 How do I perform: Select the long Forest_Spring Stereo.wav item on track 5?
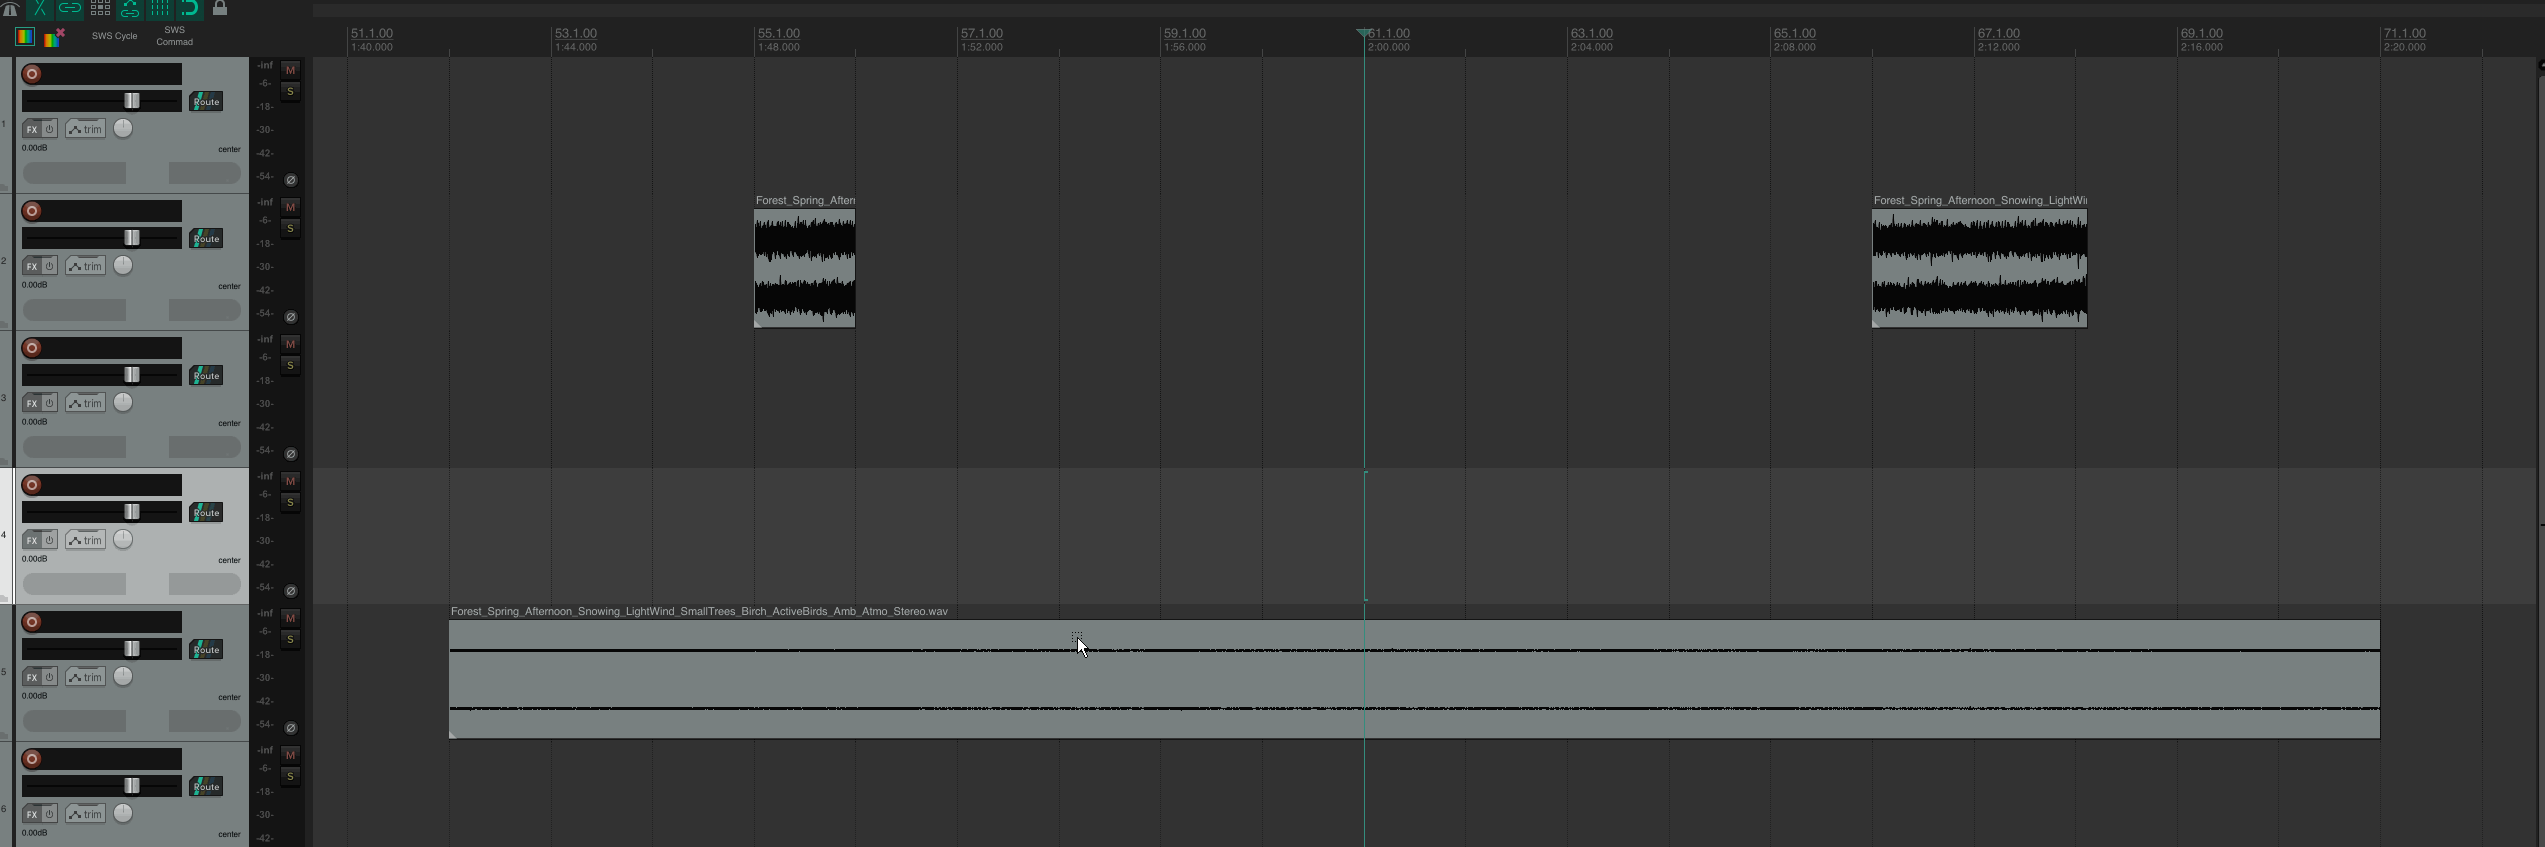pos(1414,679)
